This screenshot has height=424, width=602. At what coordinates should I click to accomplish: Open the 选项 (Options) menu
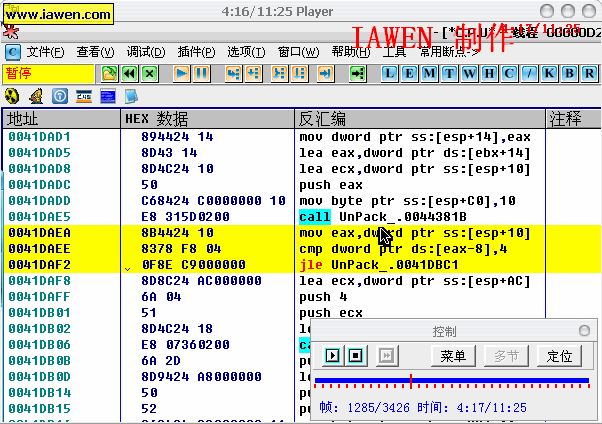[x=246, y=52]
